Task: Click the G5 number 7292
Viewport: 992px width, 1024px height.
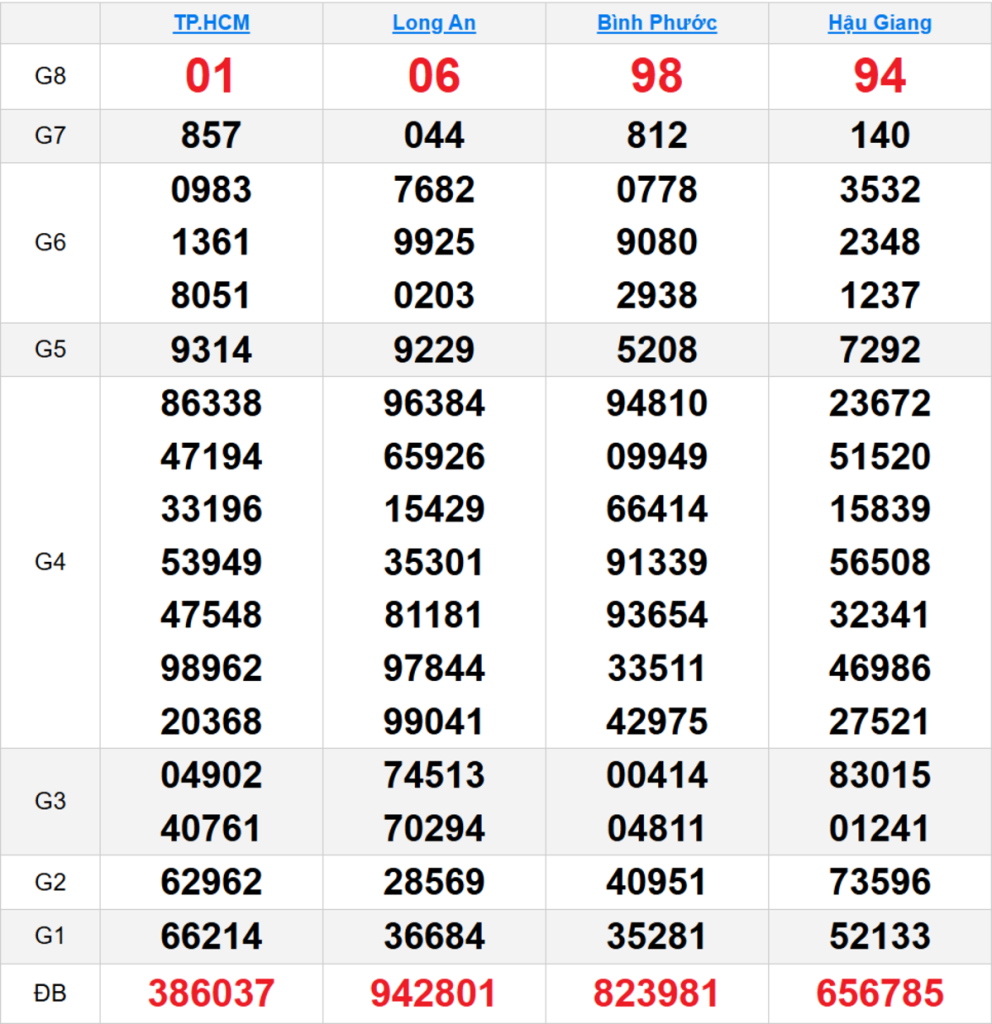Action: coord(880,350)
